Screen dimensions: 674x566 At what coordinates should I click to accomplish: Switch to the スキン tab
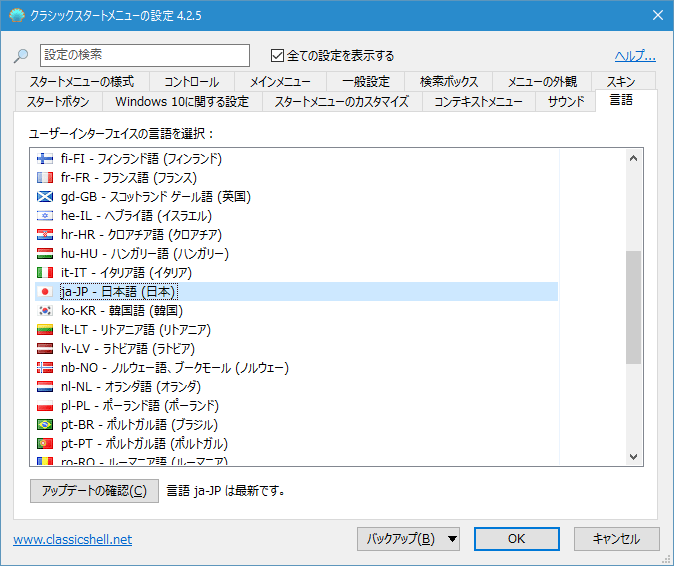click(621, 81)
